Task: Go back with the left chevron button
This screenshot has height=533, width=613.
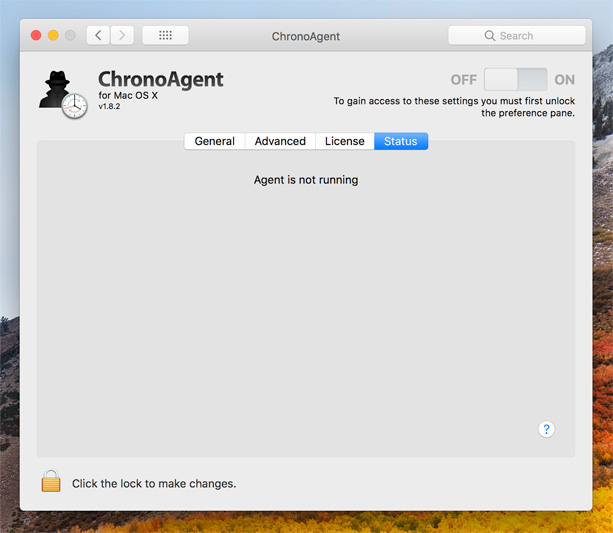Action: tap(98, 36)
